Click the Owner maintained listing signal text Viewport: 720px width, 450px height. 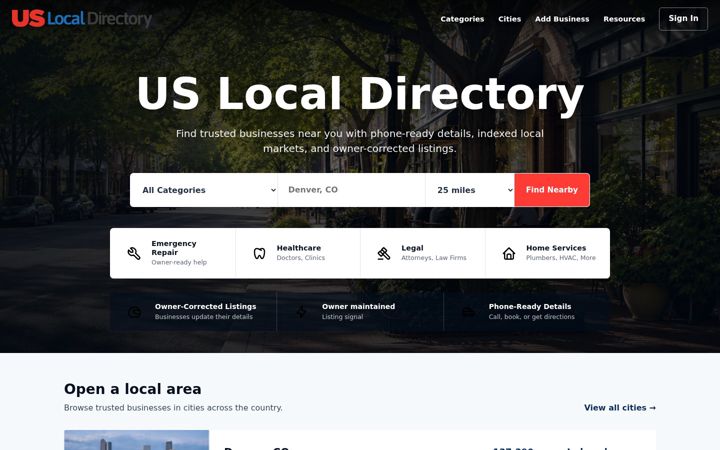coord(358,311)
